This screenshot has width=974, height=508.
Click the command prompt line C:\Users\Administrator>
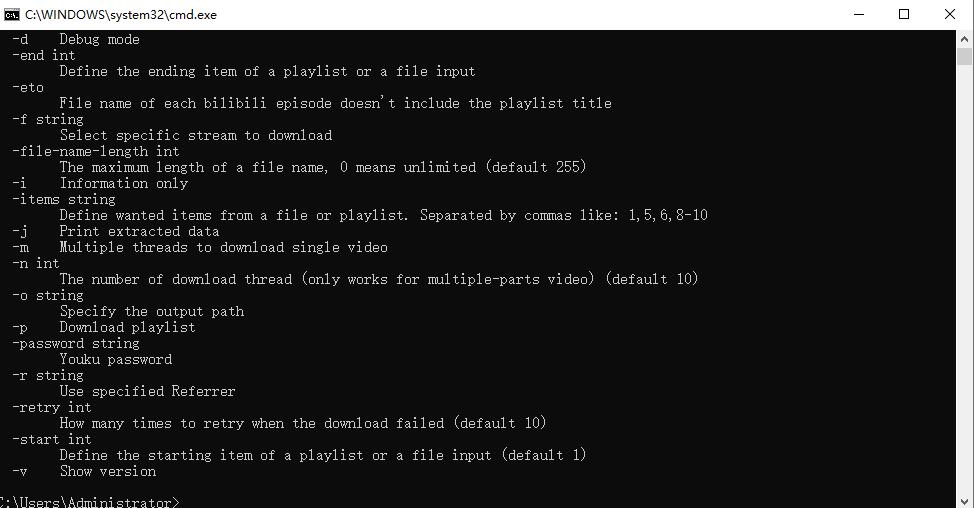pyautogui.click(x=88, y=502)
